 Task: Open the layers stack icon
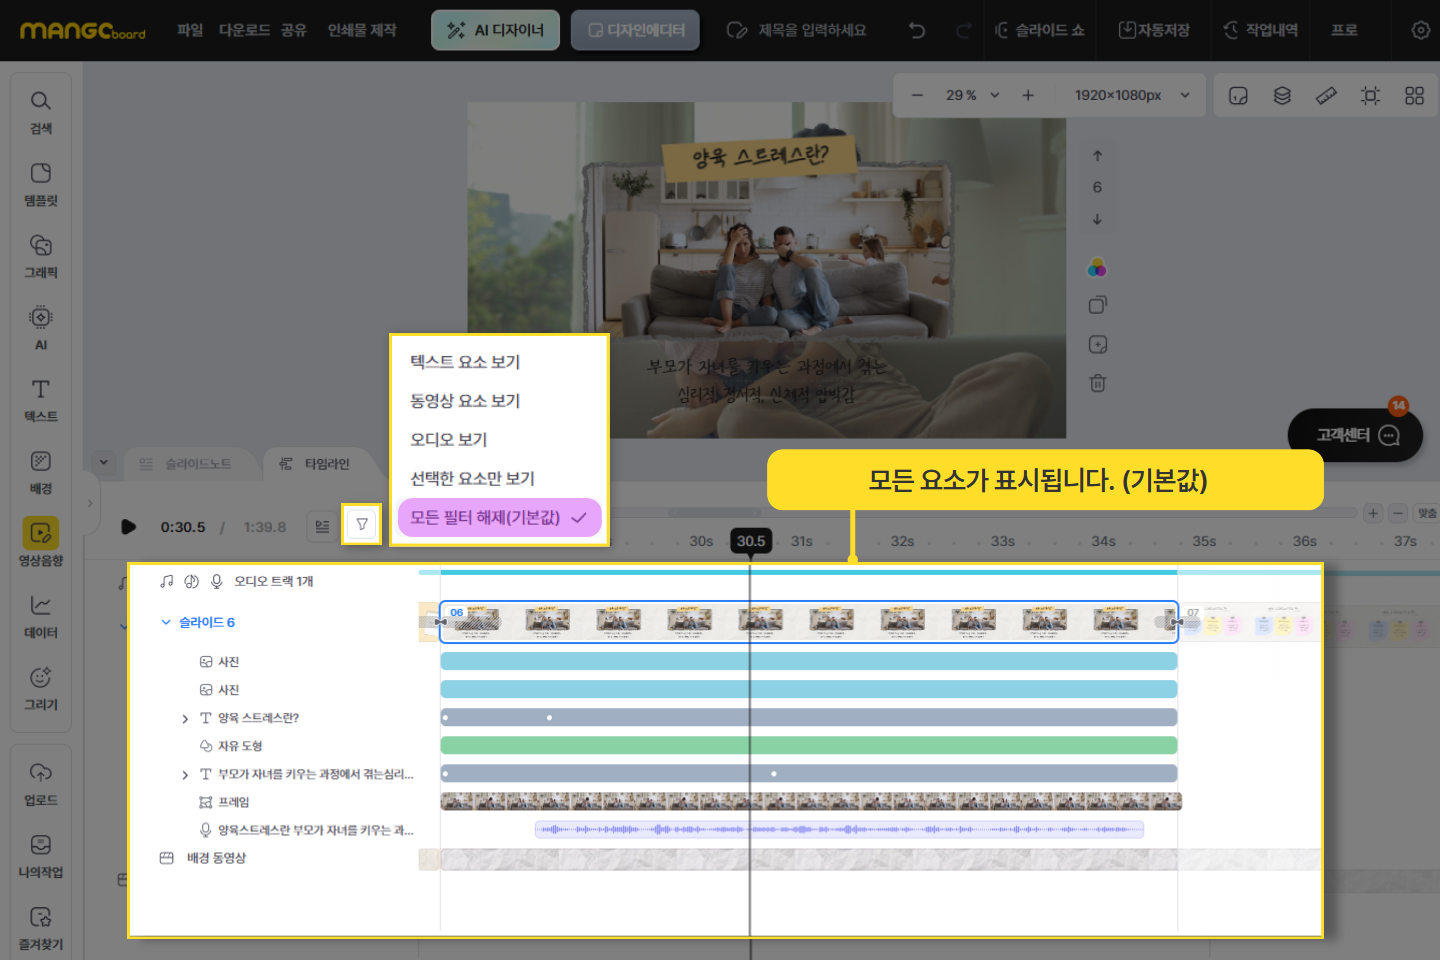1282,96
